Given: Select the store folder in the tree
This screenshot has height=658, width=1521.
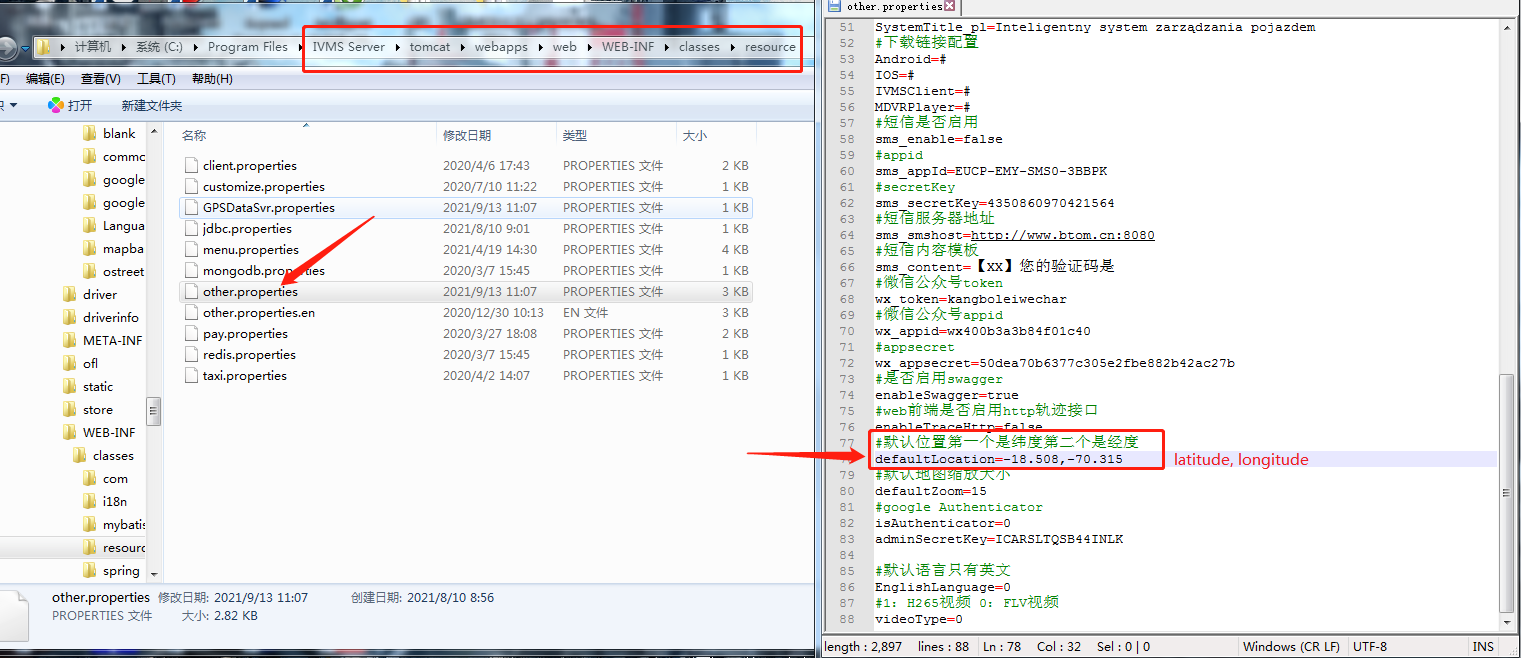Looking at the screenshot, I should click(88, 409).
